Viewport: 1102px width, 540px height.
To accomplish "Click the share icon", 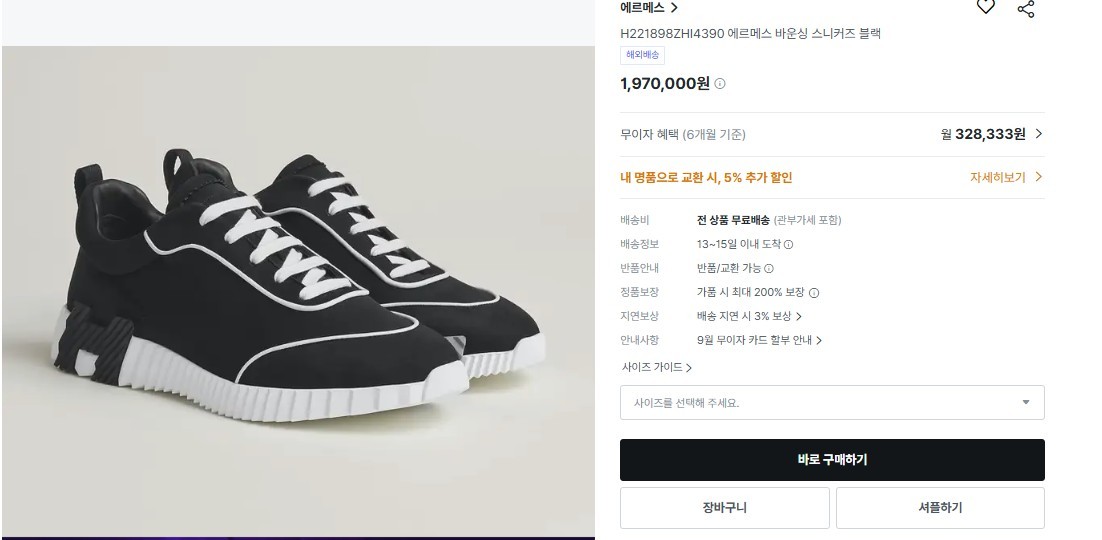I will click(x=1025, y=8).
